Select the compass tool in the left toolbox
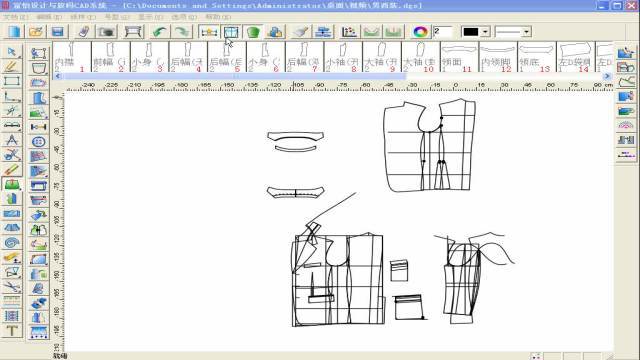 click(x=11, y=140)
